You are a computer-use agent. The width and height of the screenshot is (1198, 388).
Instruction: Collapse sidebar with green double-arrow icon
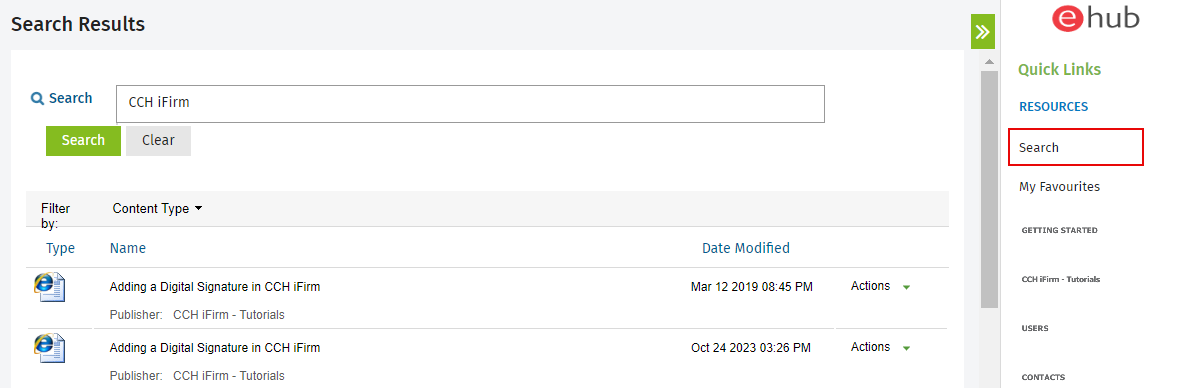click(x=983, y=31)
